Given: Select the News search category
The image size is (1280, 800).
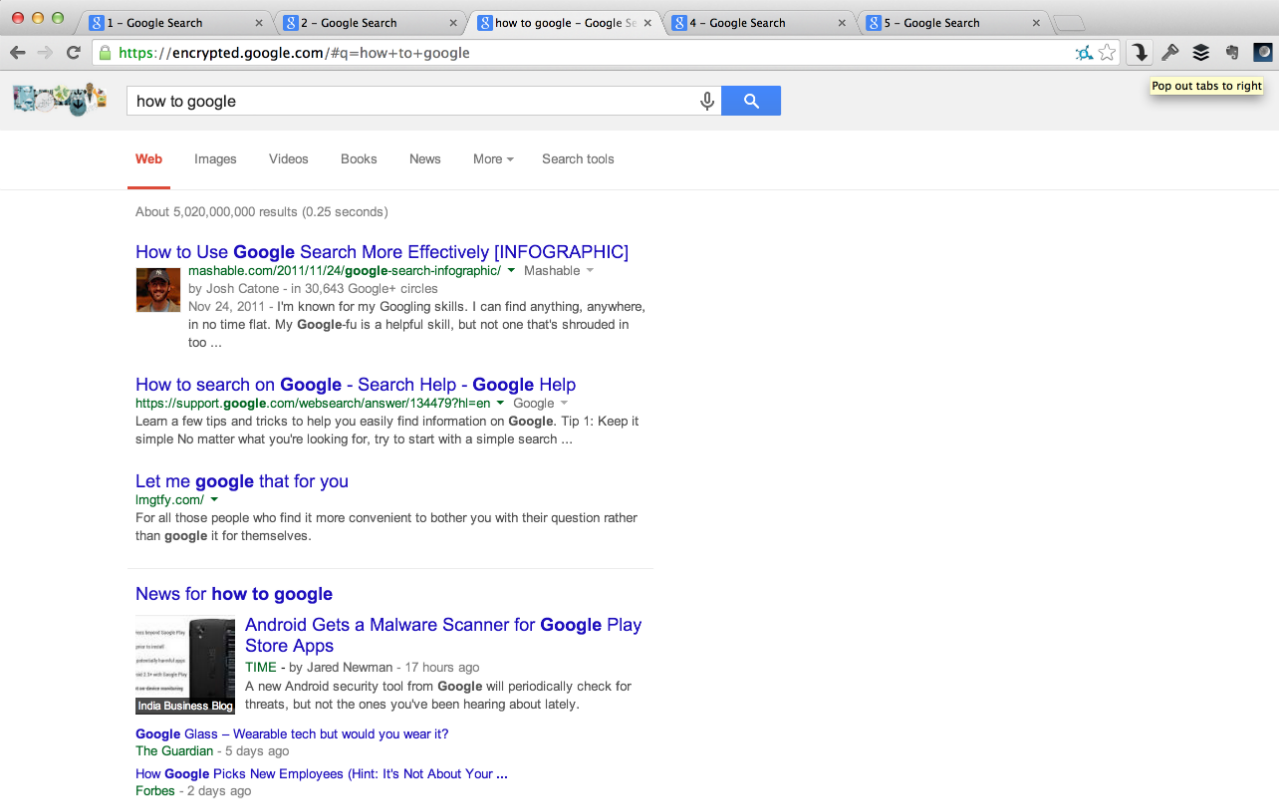Looking at the screenshot, I should (x=425, y=159).
